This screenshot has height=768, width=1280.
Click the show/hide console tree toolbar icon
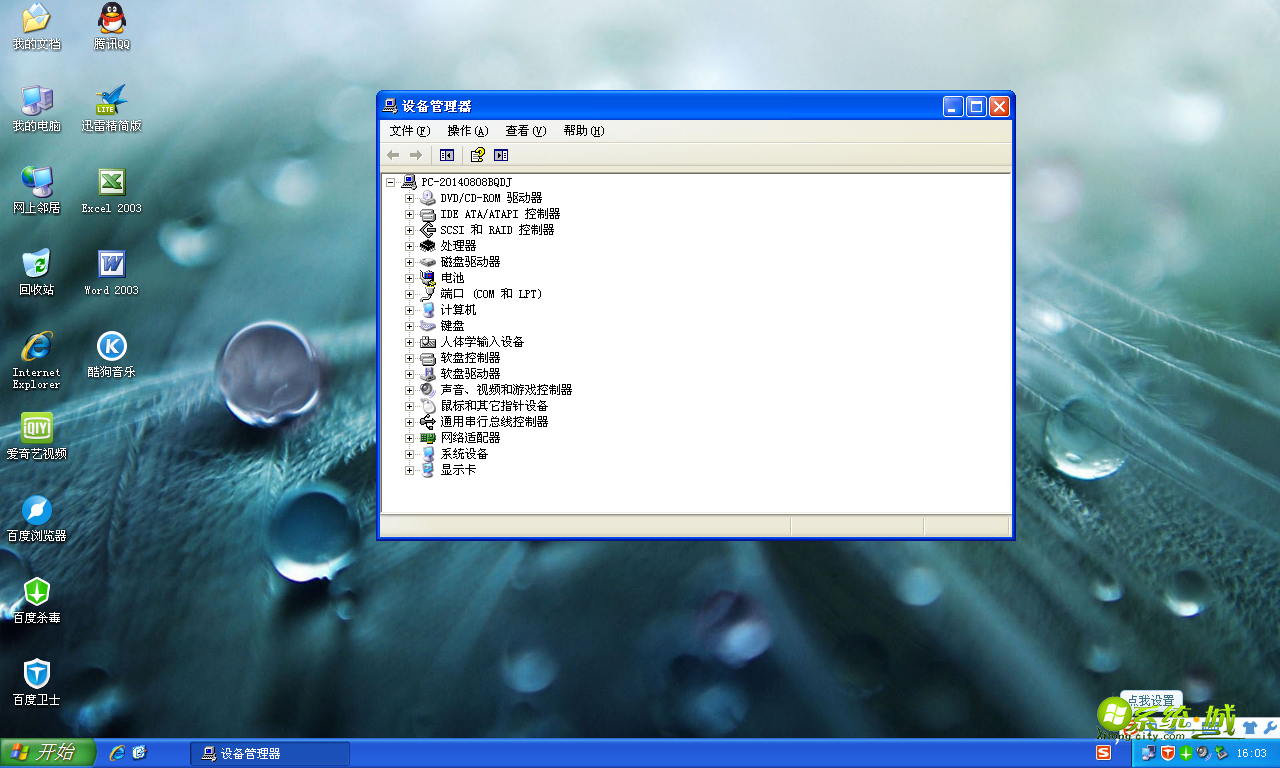click(x=446, y=155)
